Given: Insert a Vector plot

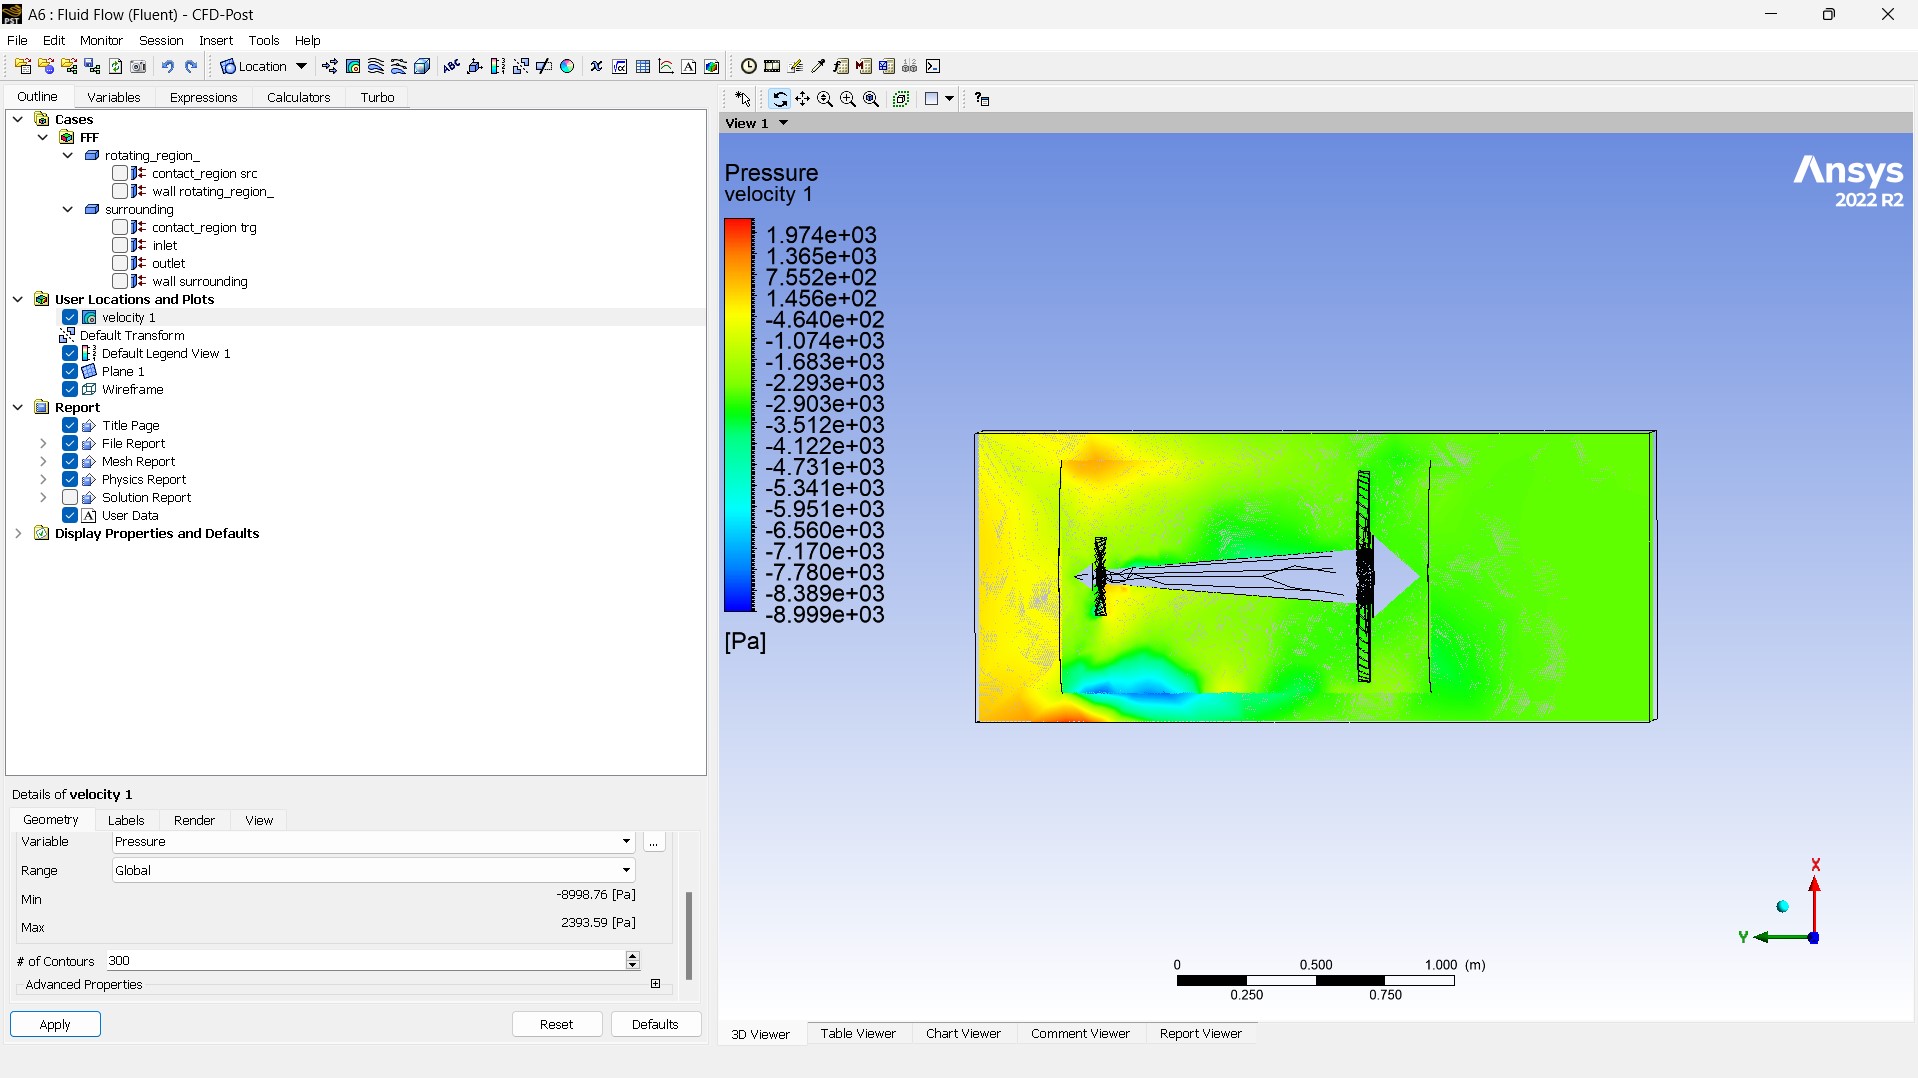Looking at the screenshot, I should point(330,66).
